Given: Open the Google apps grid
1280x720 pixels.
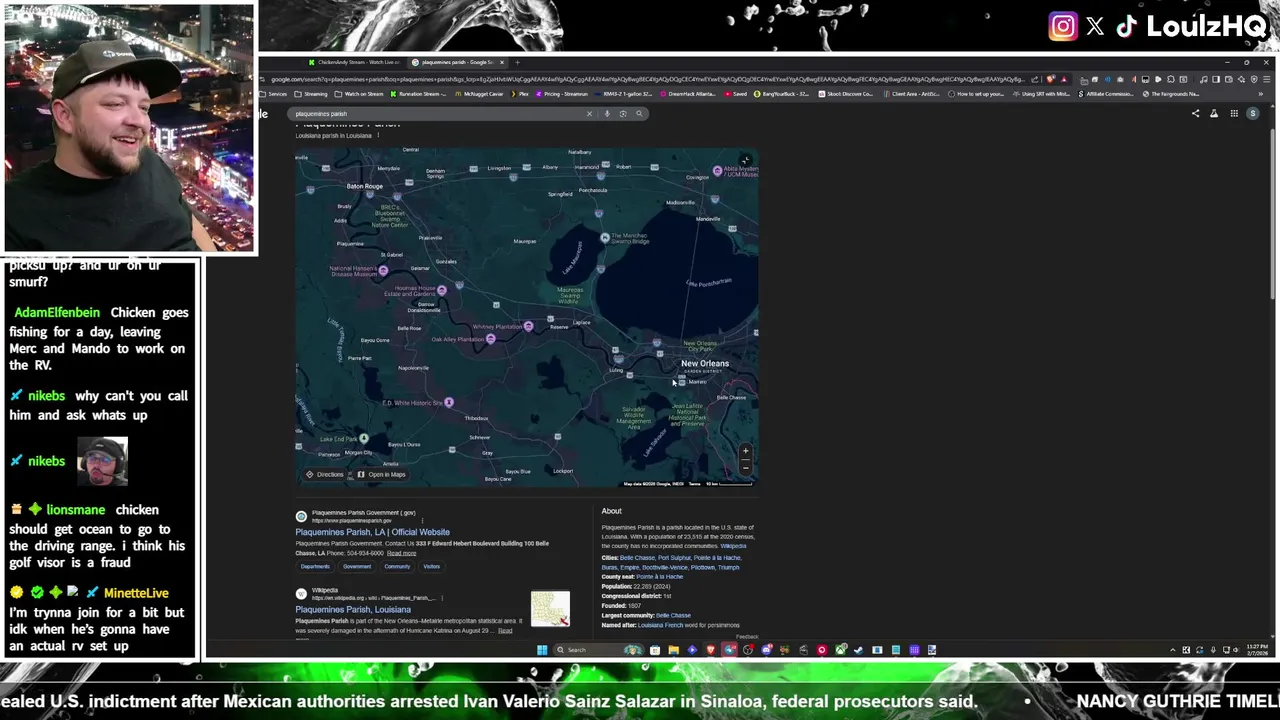Looking at the screenshot, I should 1234,114.
